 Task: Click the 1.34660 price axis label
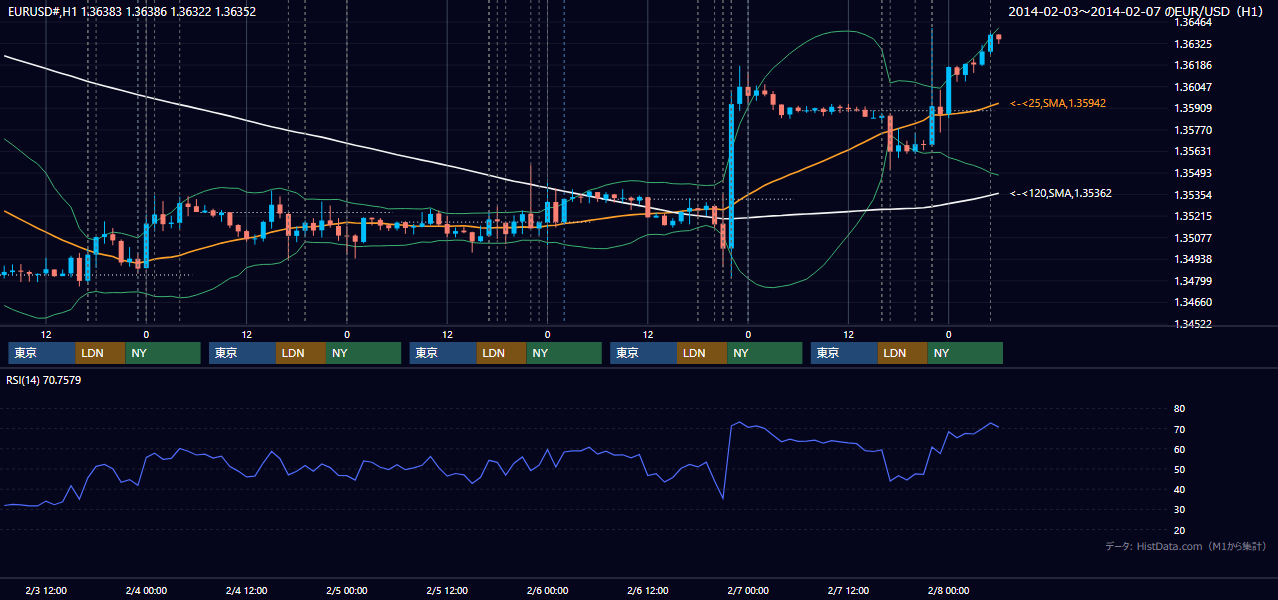tap(1192, 302)
